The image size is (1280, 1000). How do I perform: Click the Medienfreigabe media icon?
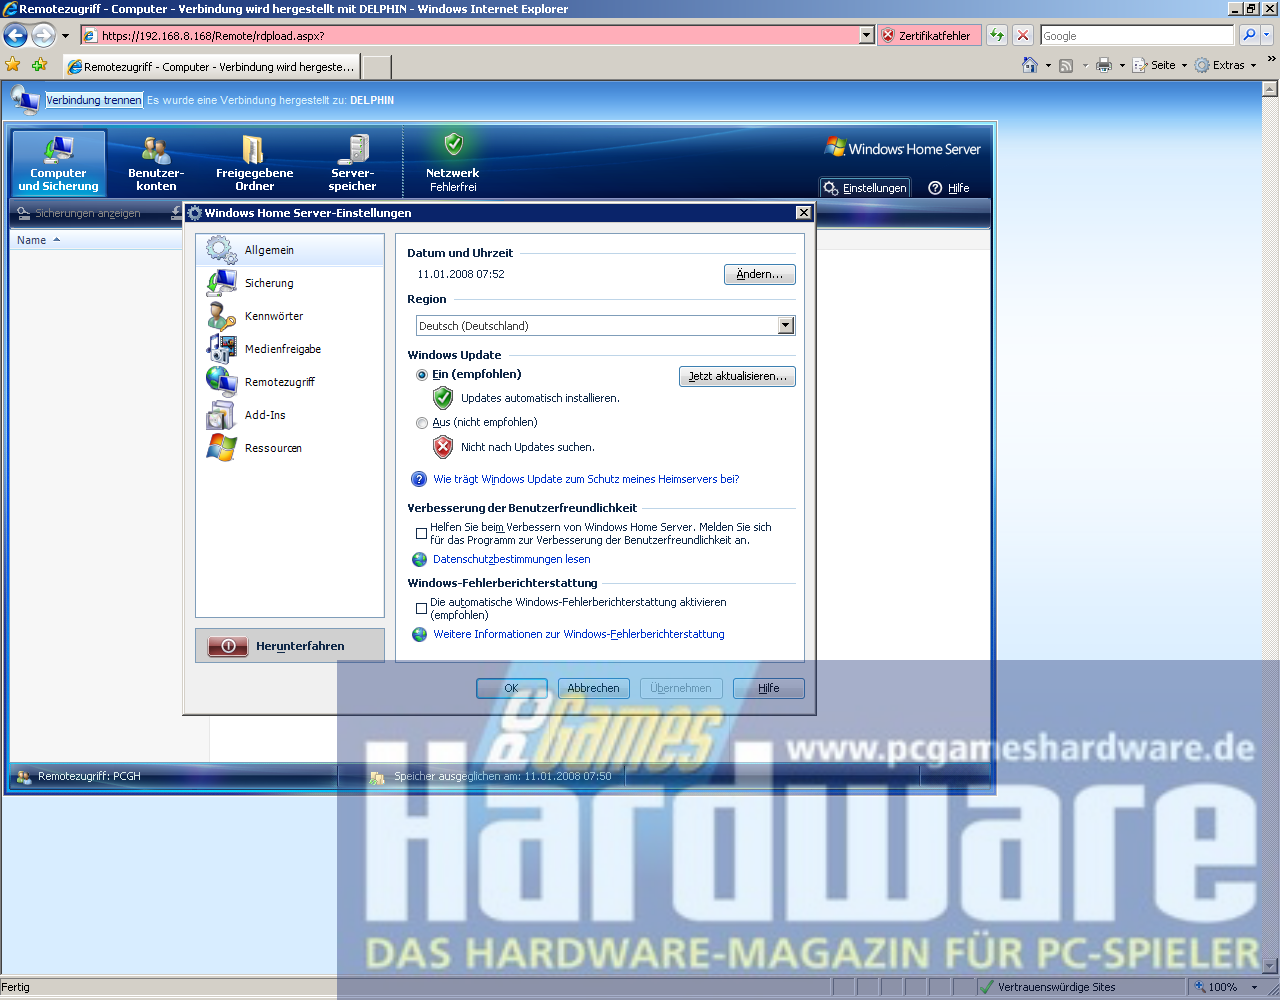(222, 349)
